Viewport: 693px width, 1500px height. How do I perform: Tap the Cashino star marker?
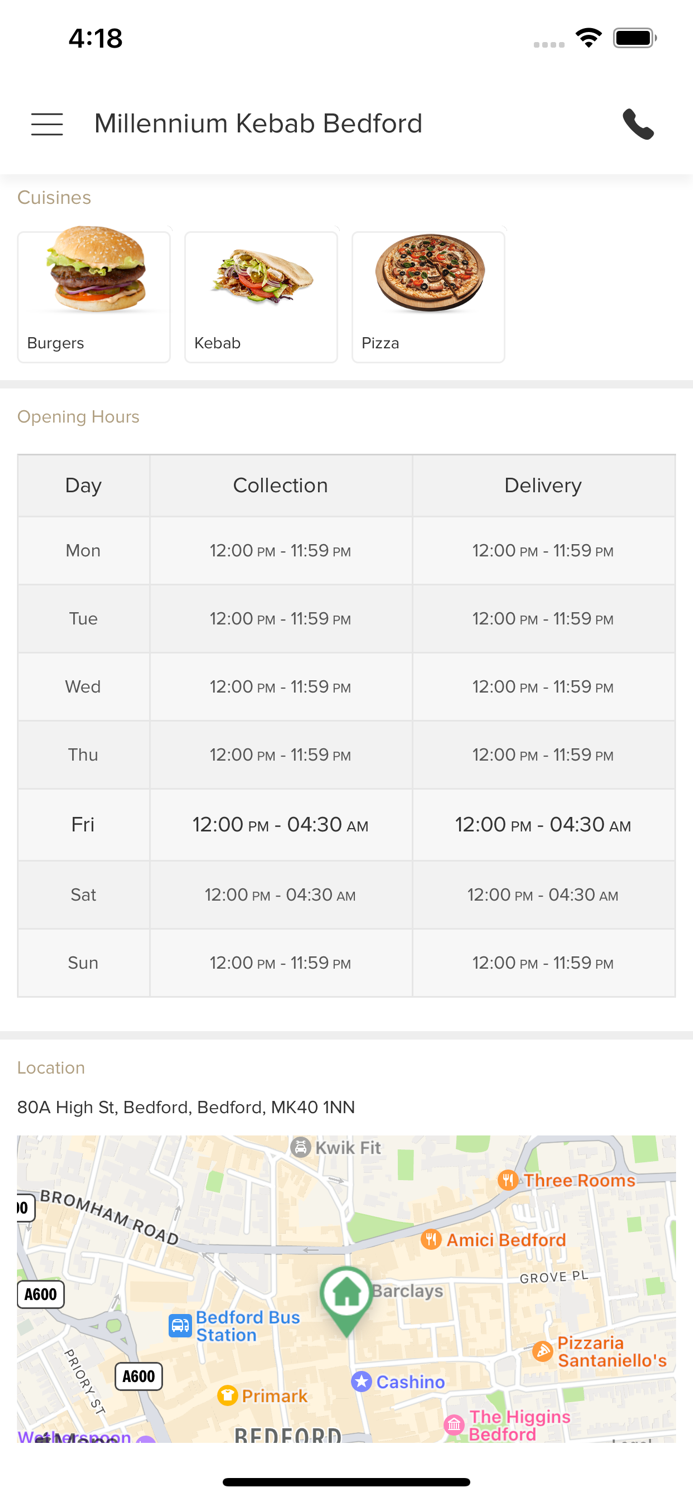click(361, 1381)
